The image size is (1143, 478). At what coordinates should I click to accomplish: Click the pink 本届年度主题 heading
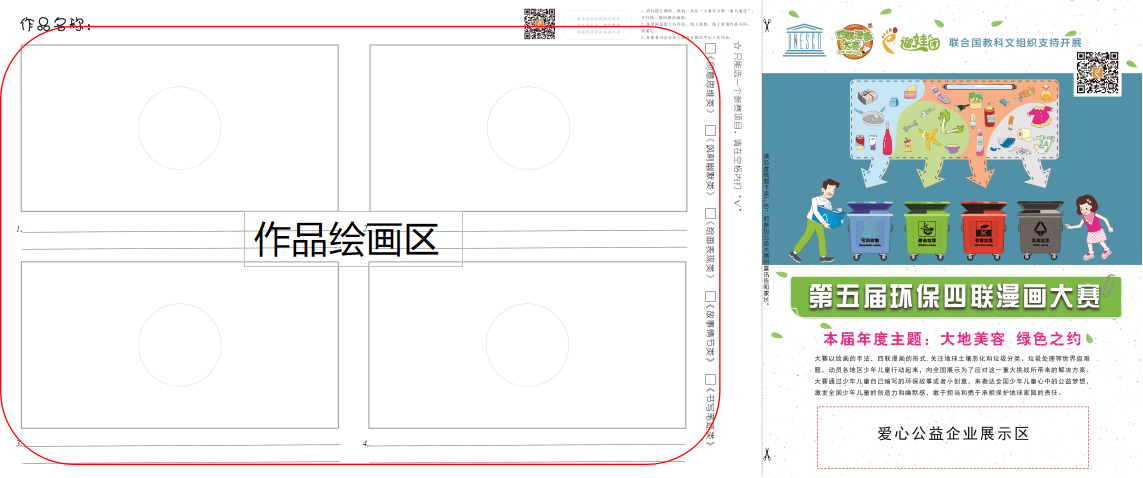[x=951, y=339]
